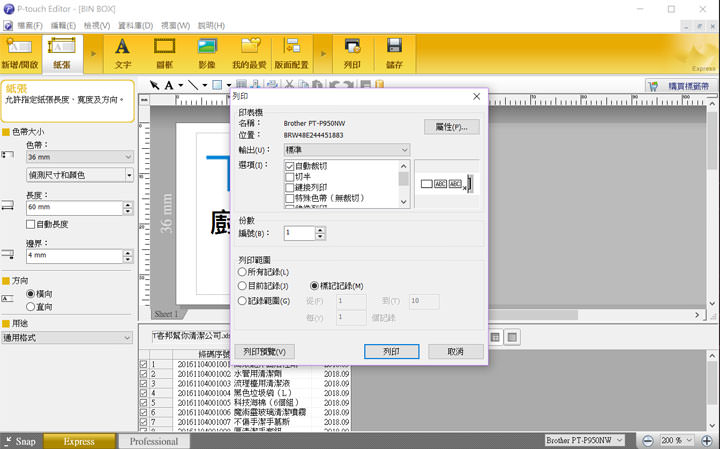Select the 記錄範圍(G) radio button

[242, 301]
